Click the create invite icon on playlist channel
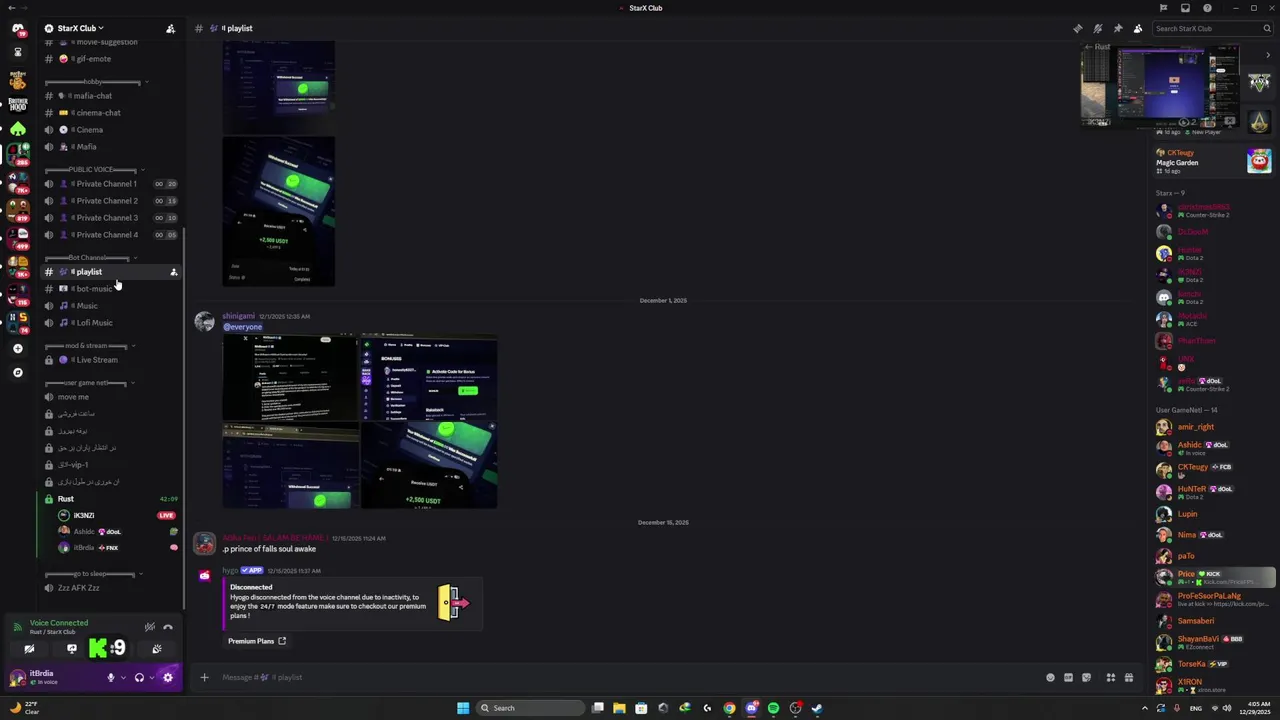1280x720 pixels. pos(173,272)
